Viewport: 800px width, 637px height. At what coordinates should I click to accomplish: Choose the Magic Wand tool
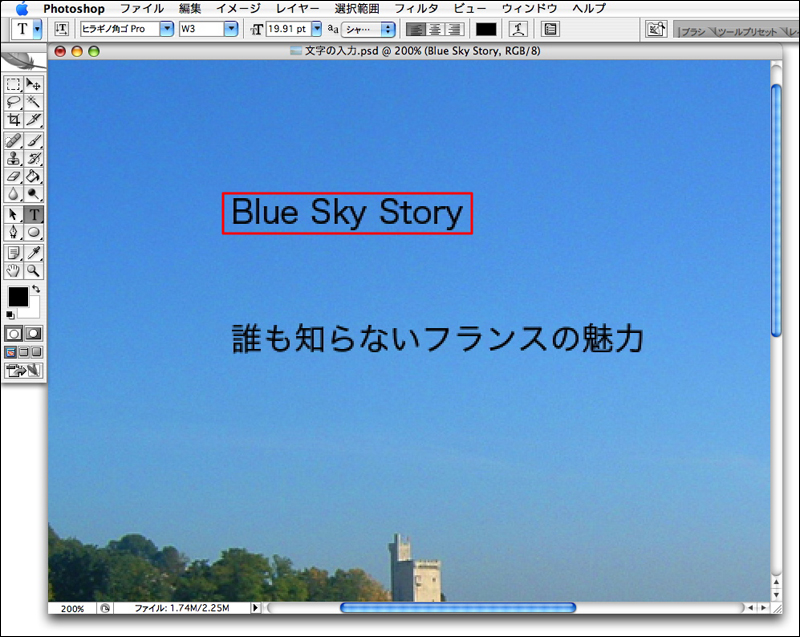(33, 102)
